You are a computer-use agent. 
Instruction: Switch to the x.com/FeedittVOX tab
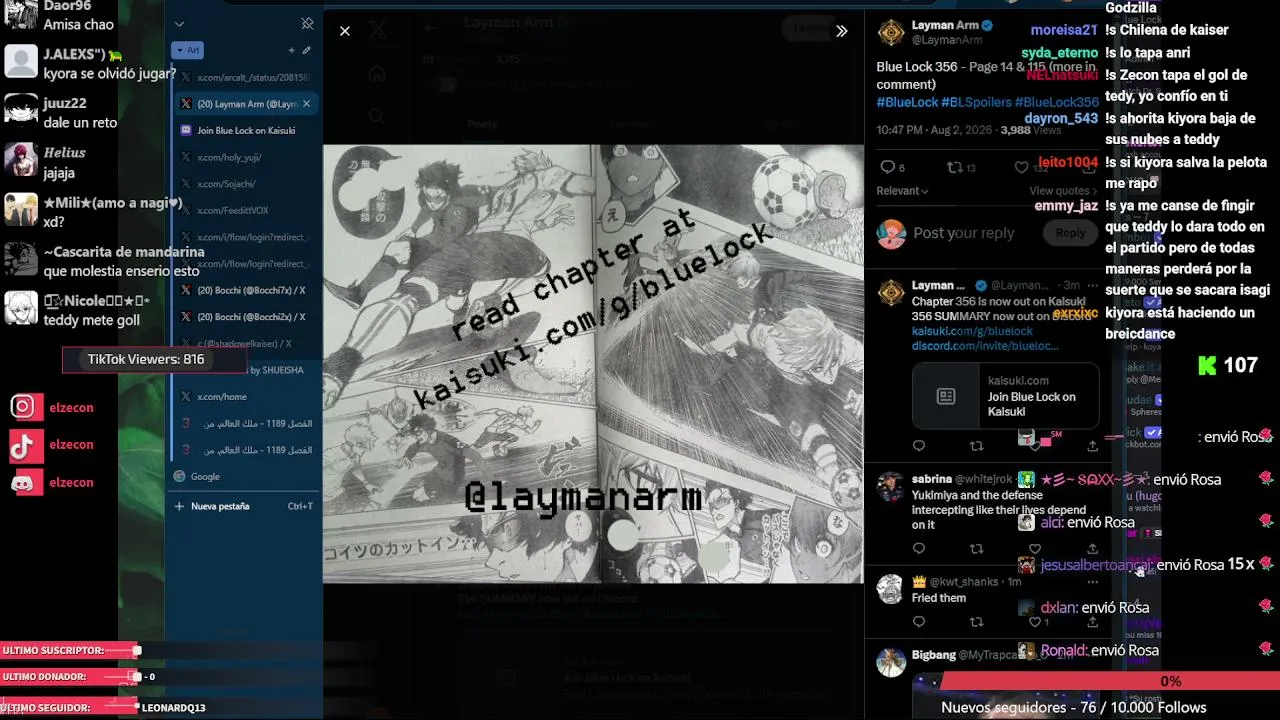(x=245, y=210)
